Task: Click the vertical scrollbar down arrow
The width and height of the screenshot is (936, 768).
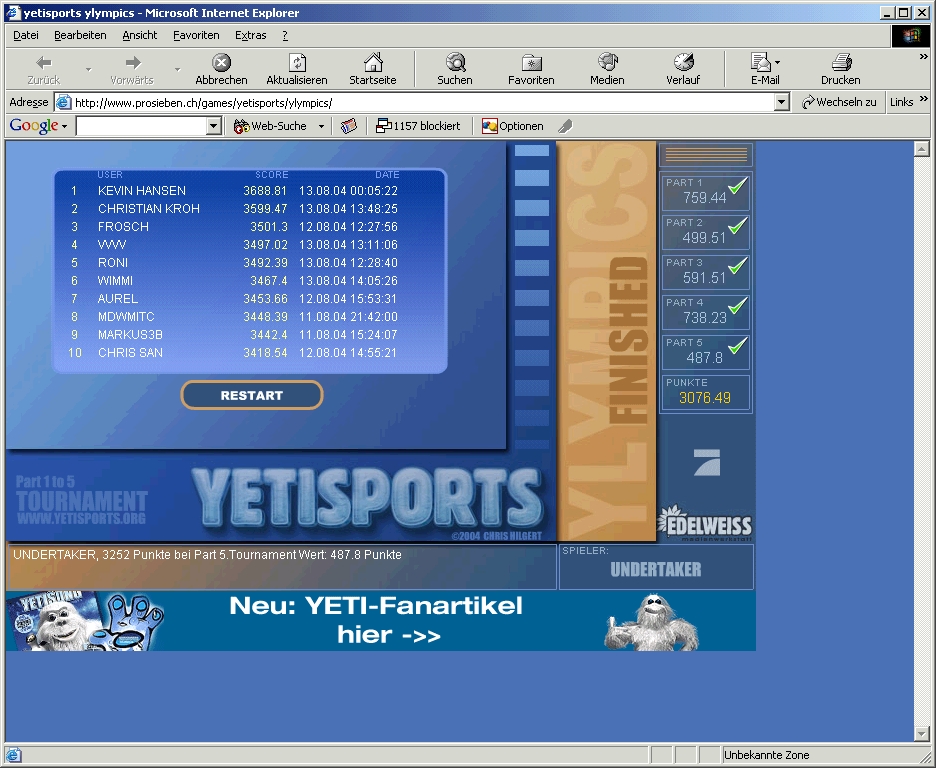Action: point(922,733)
